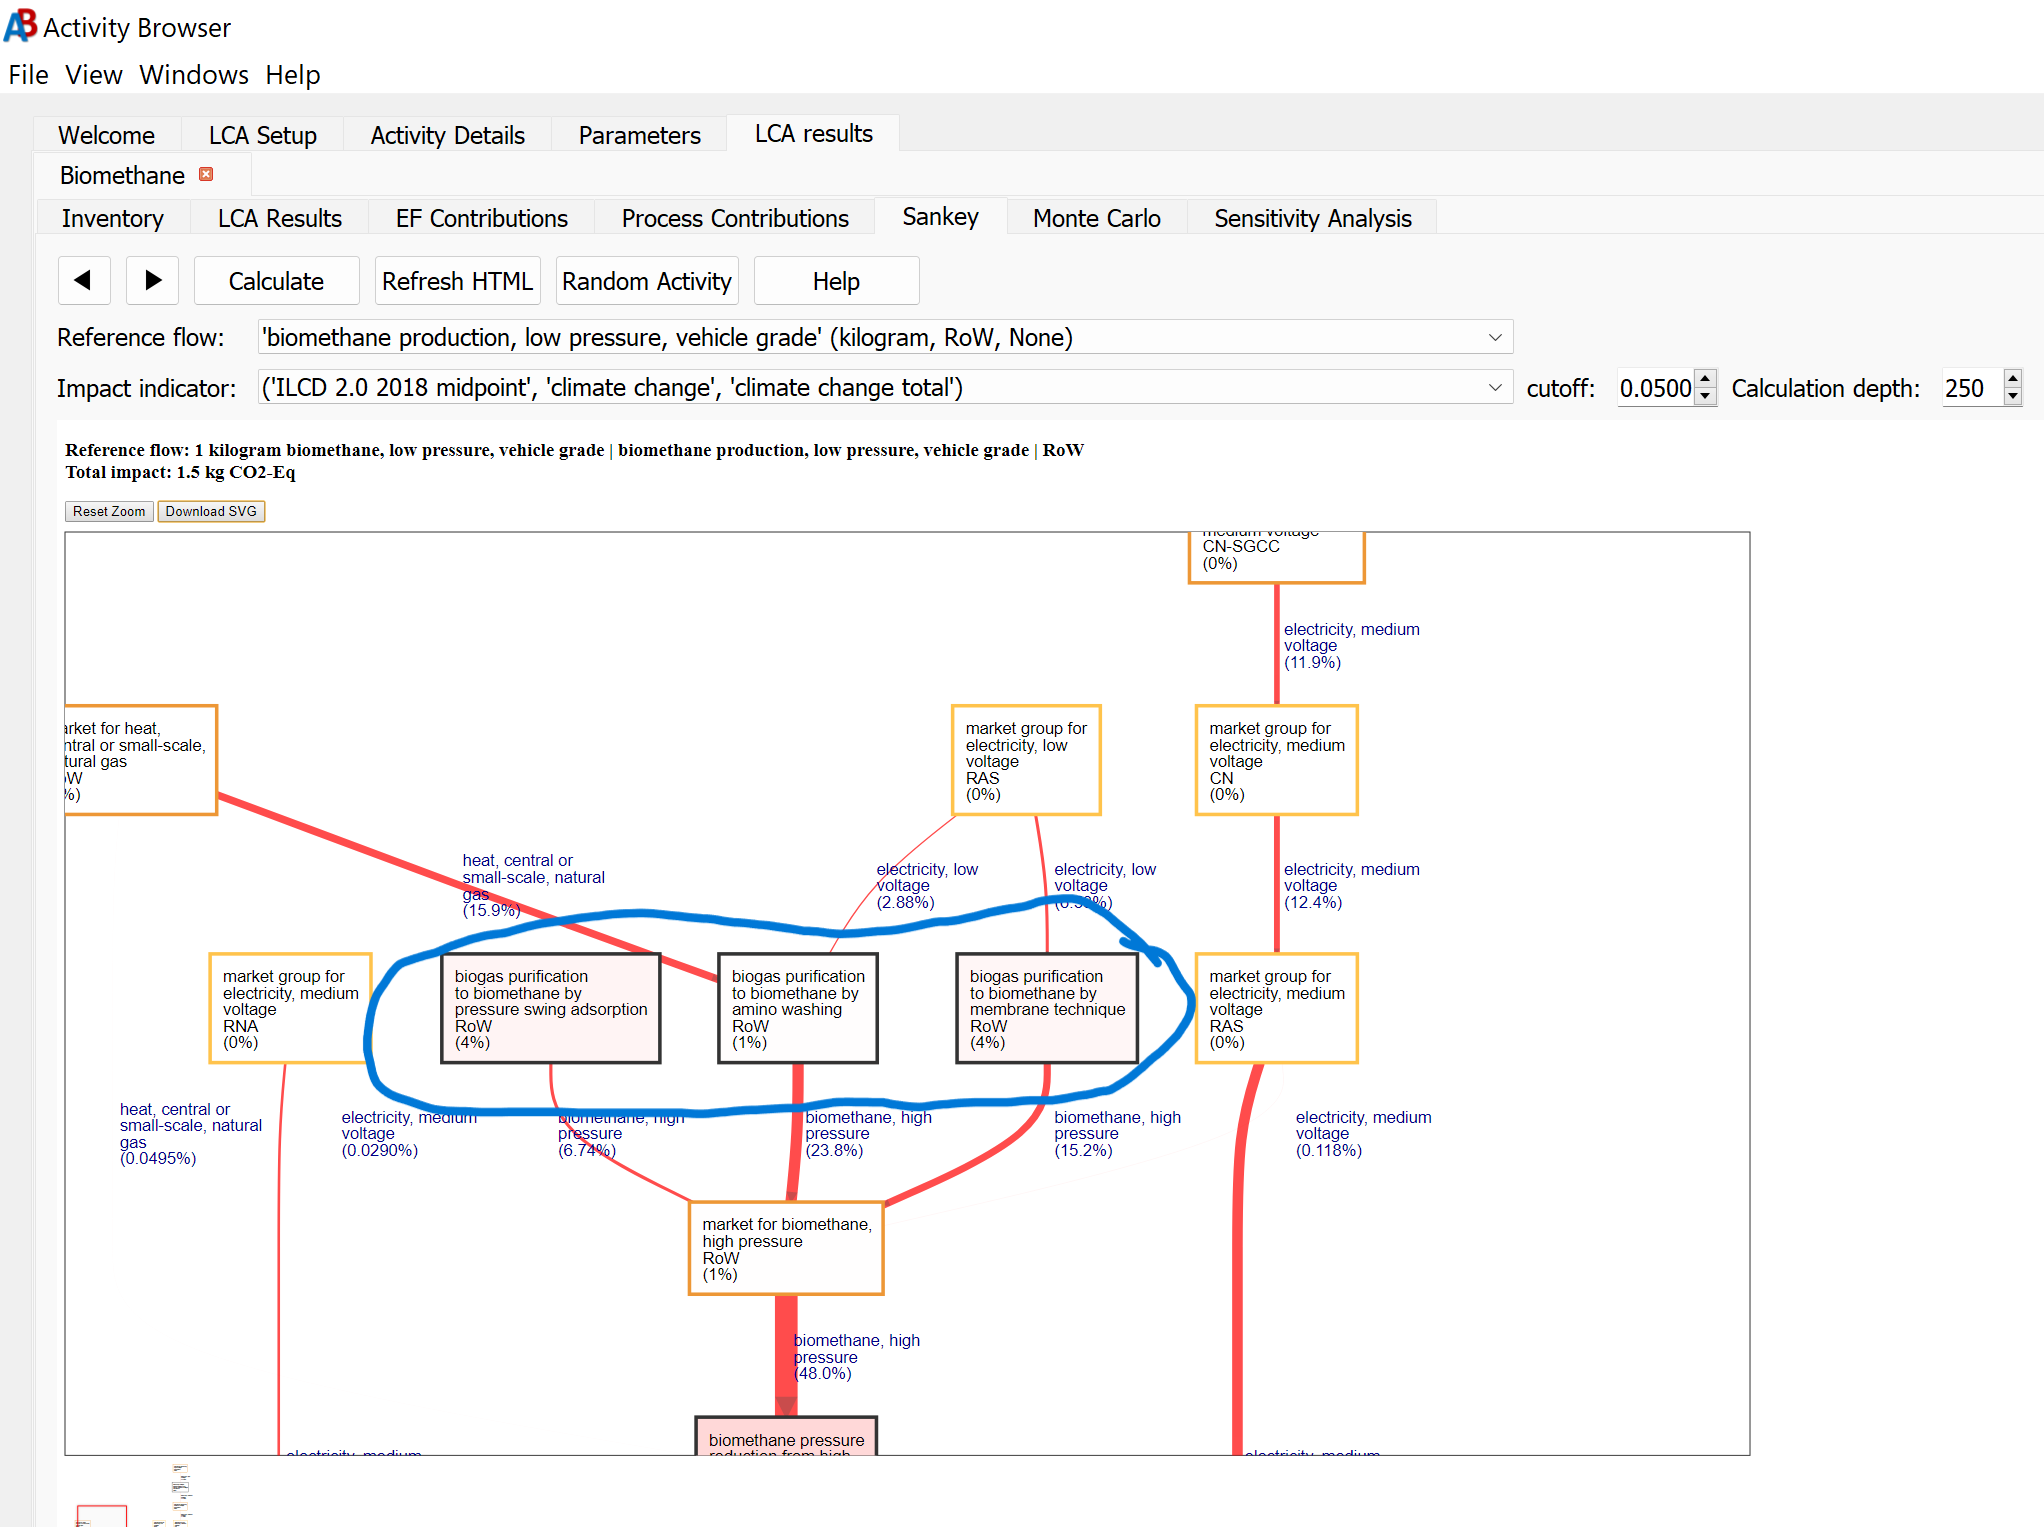This screenshot has height=1527, width=2044.
Task: Open the Windows menu
Action: 193,74
